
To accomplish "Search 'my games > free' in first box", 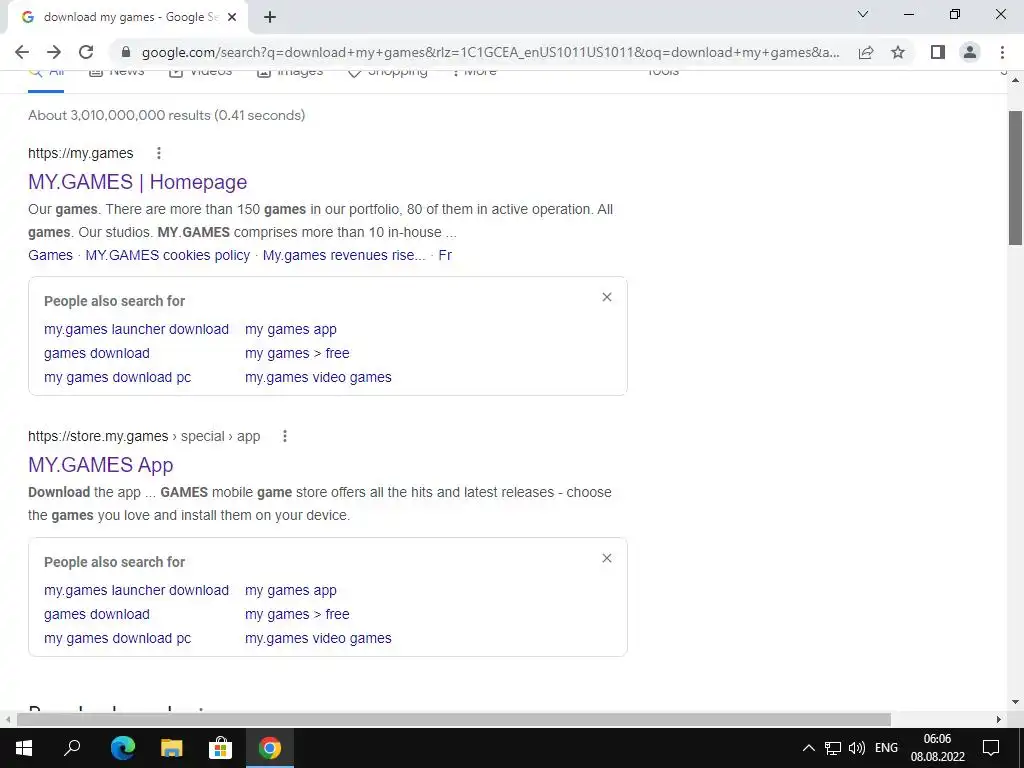I will pos(297,353).
